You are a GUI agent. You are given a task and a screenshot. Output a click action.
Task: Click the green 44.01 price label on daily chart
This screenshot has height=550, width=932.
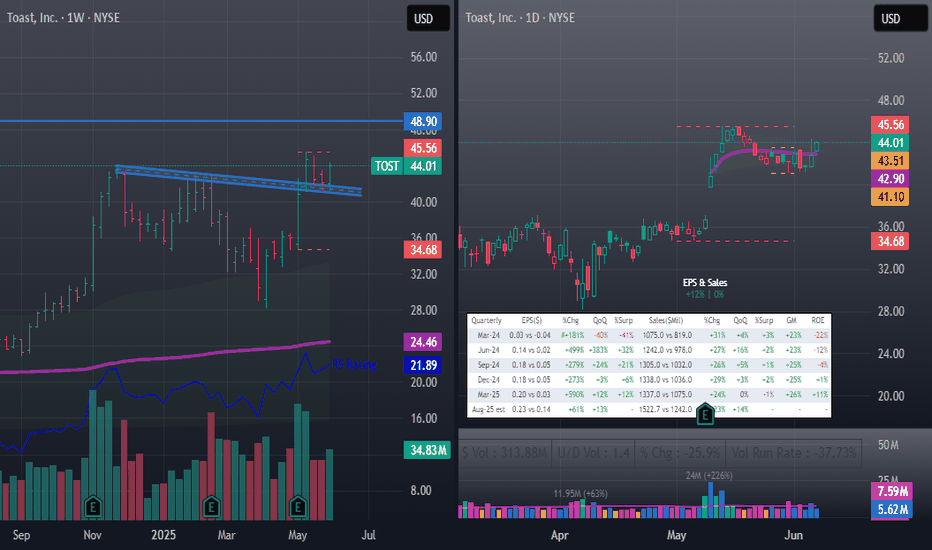click(890, 143)
